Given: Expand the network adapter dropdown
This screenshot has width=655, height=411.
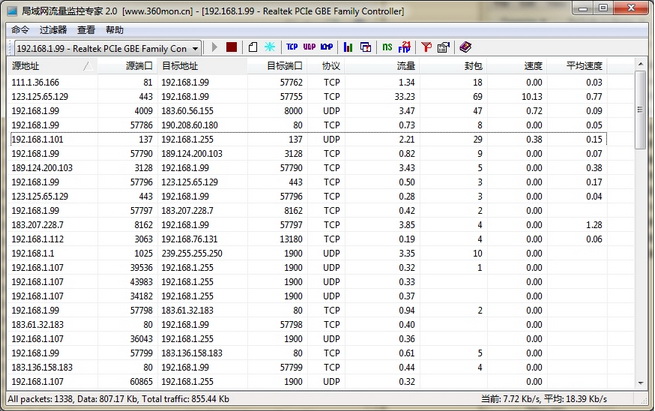Looking at the screenshot, I should [x=196, y=48].
